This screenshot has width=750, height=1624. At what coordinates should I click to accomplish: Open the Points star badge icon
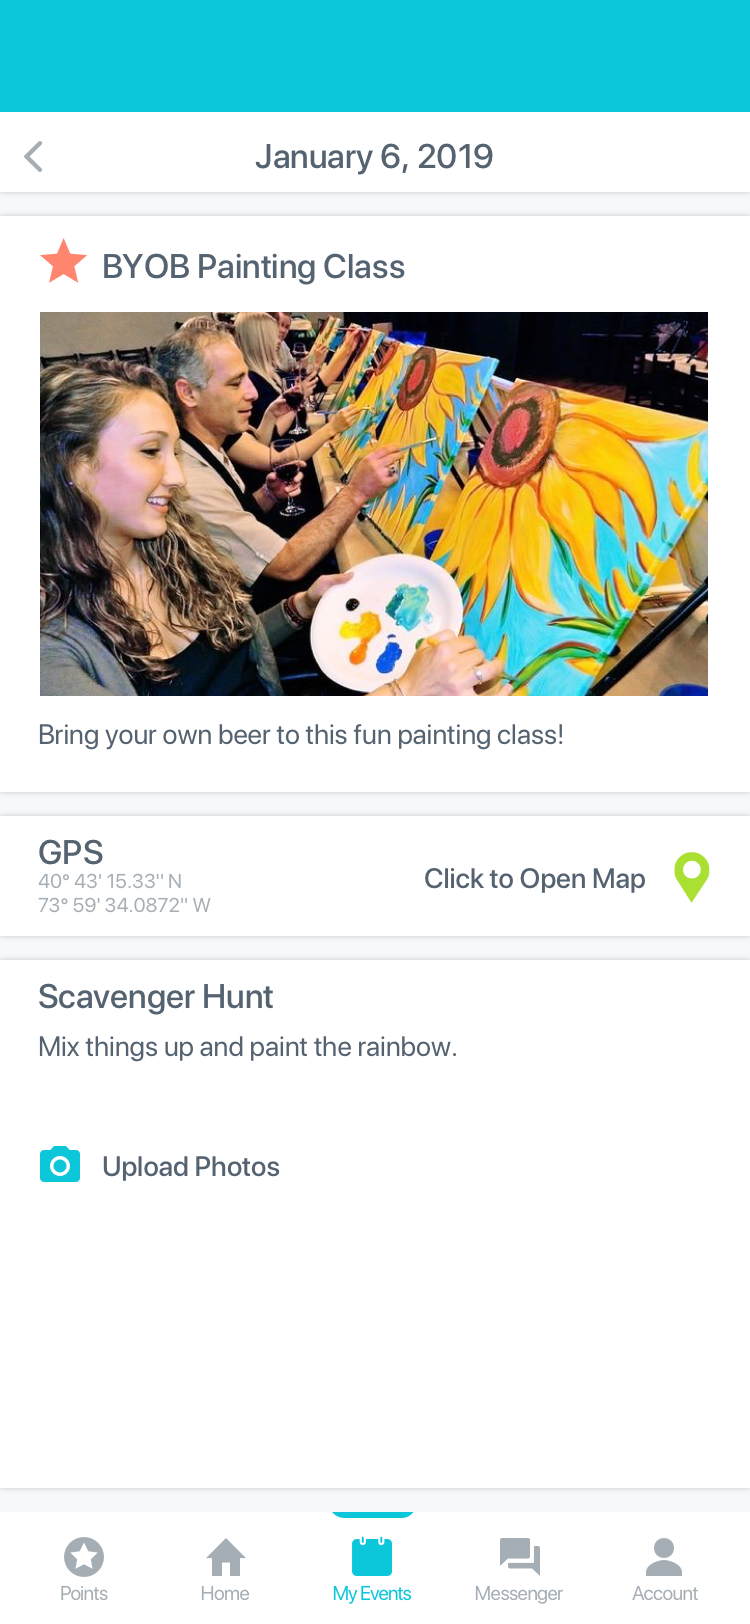coord(84,1557)
